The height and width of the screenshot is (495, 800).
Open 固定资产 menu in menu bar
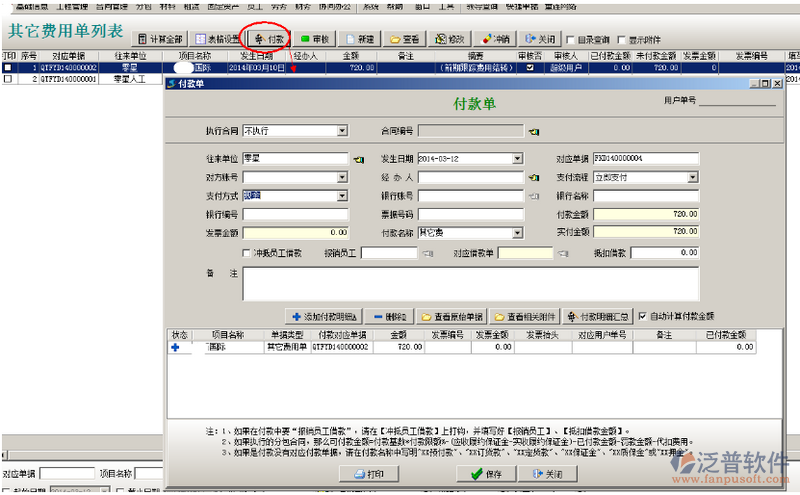(x=223, y=6)
